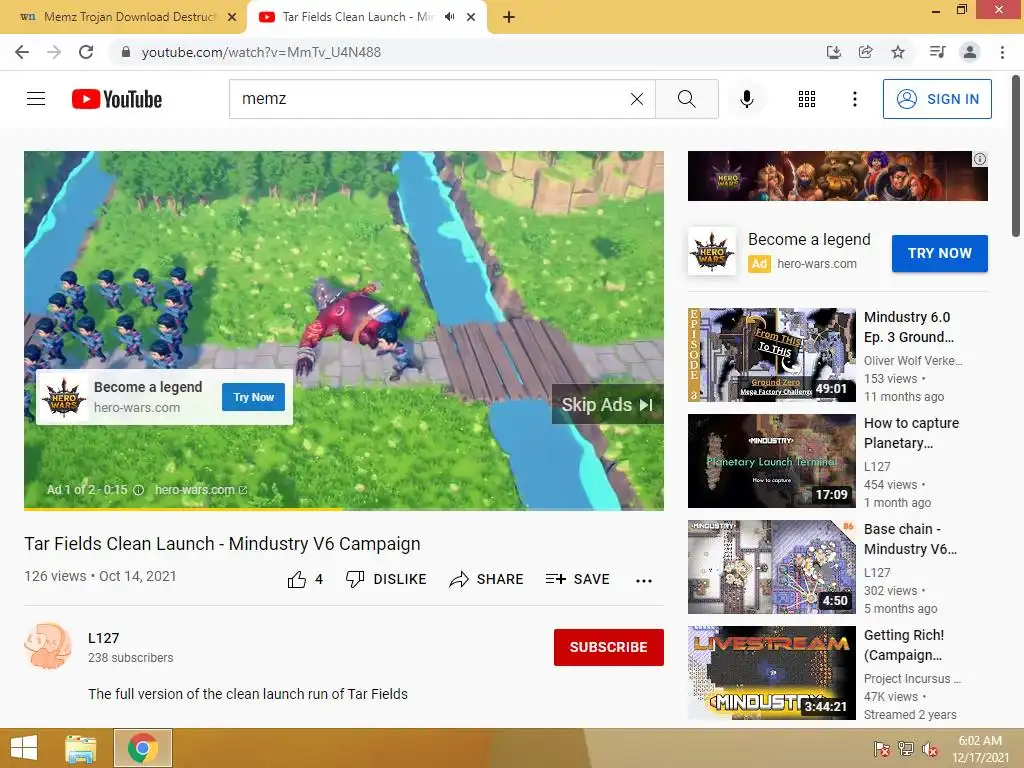This screenshot has width=1024, height=768.
Task: Open How to capture Planetary video title
Action: tap(911, 433)
